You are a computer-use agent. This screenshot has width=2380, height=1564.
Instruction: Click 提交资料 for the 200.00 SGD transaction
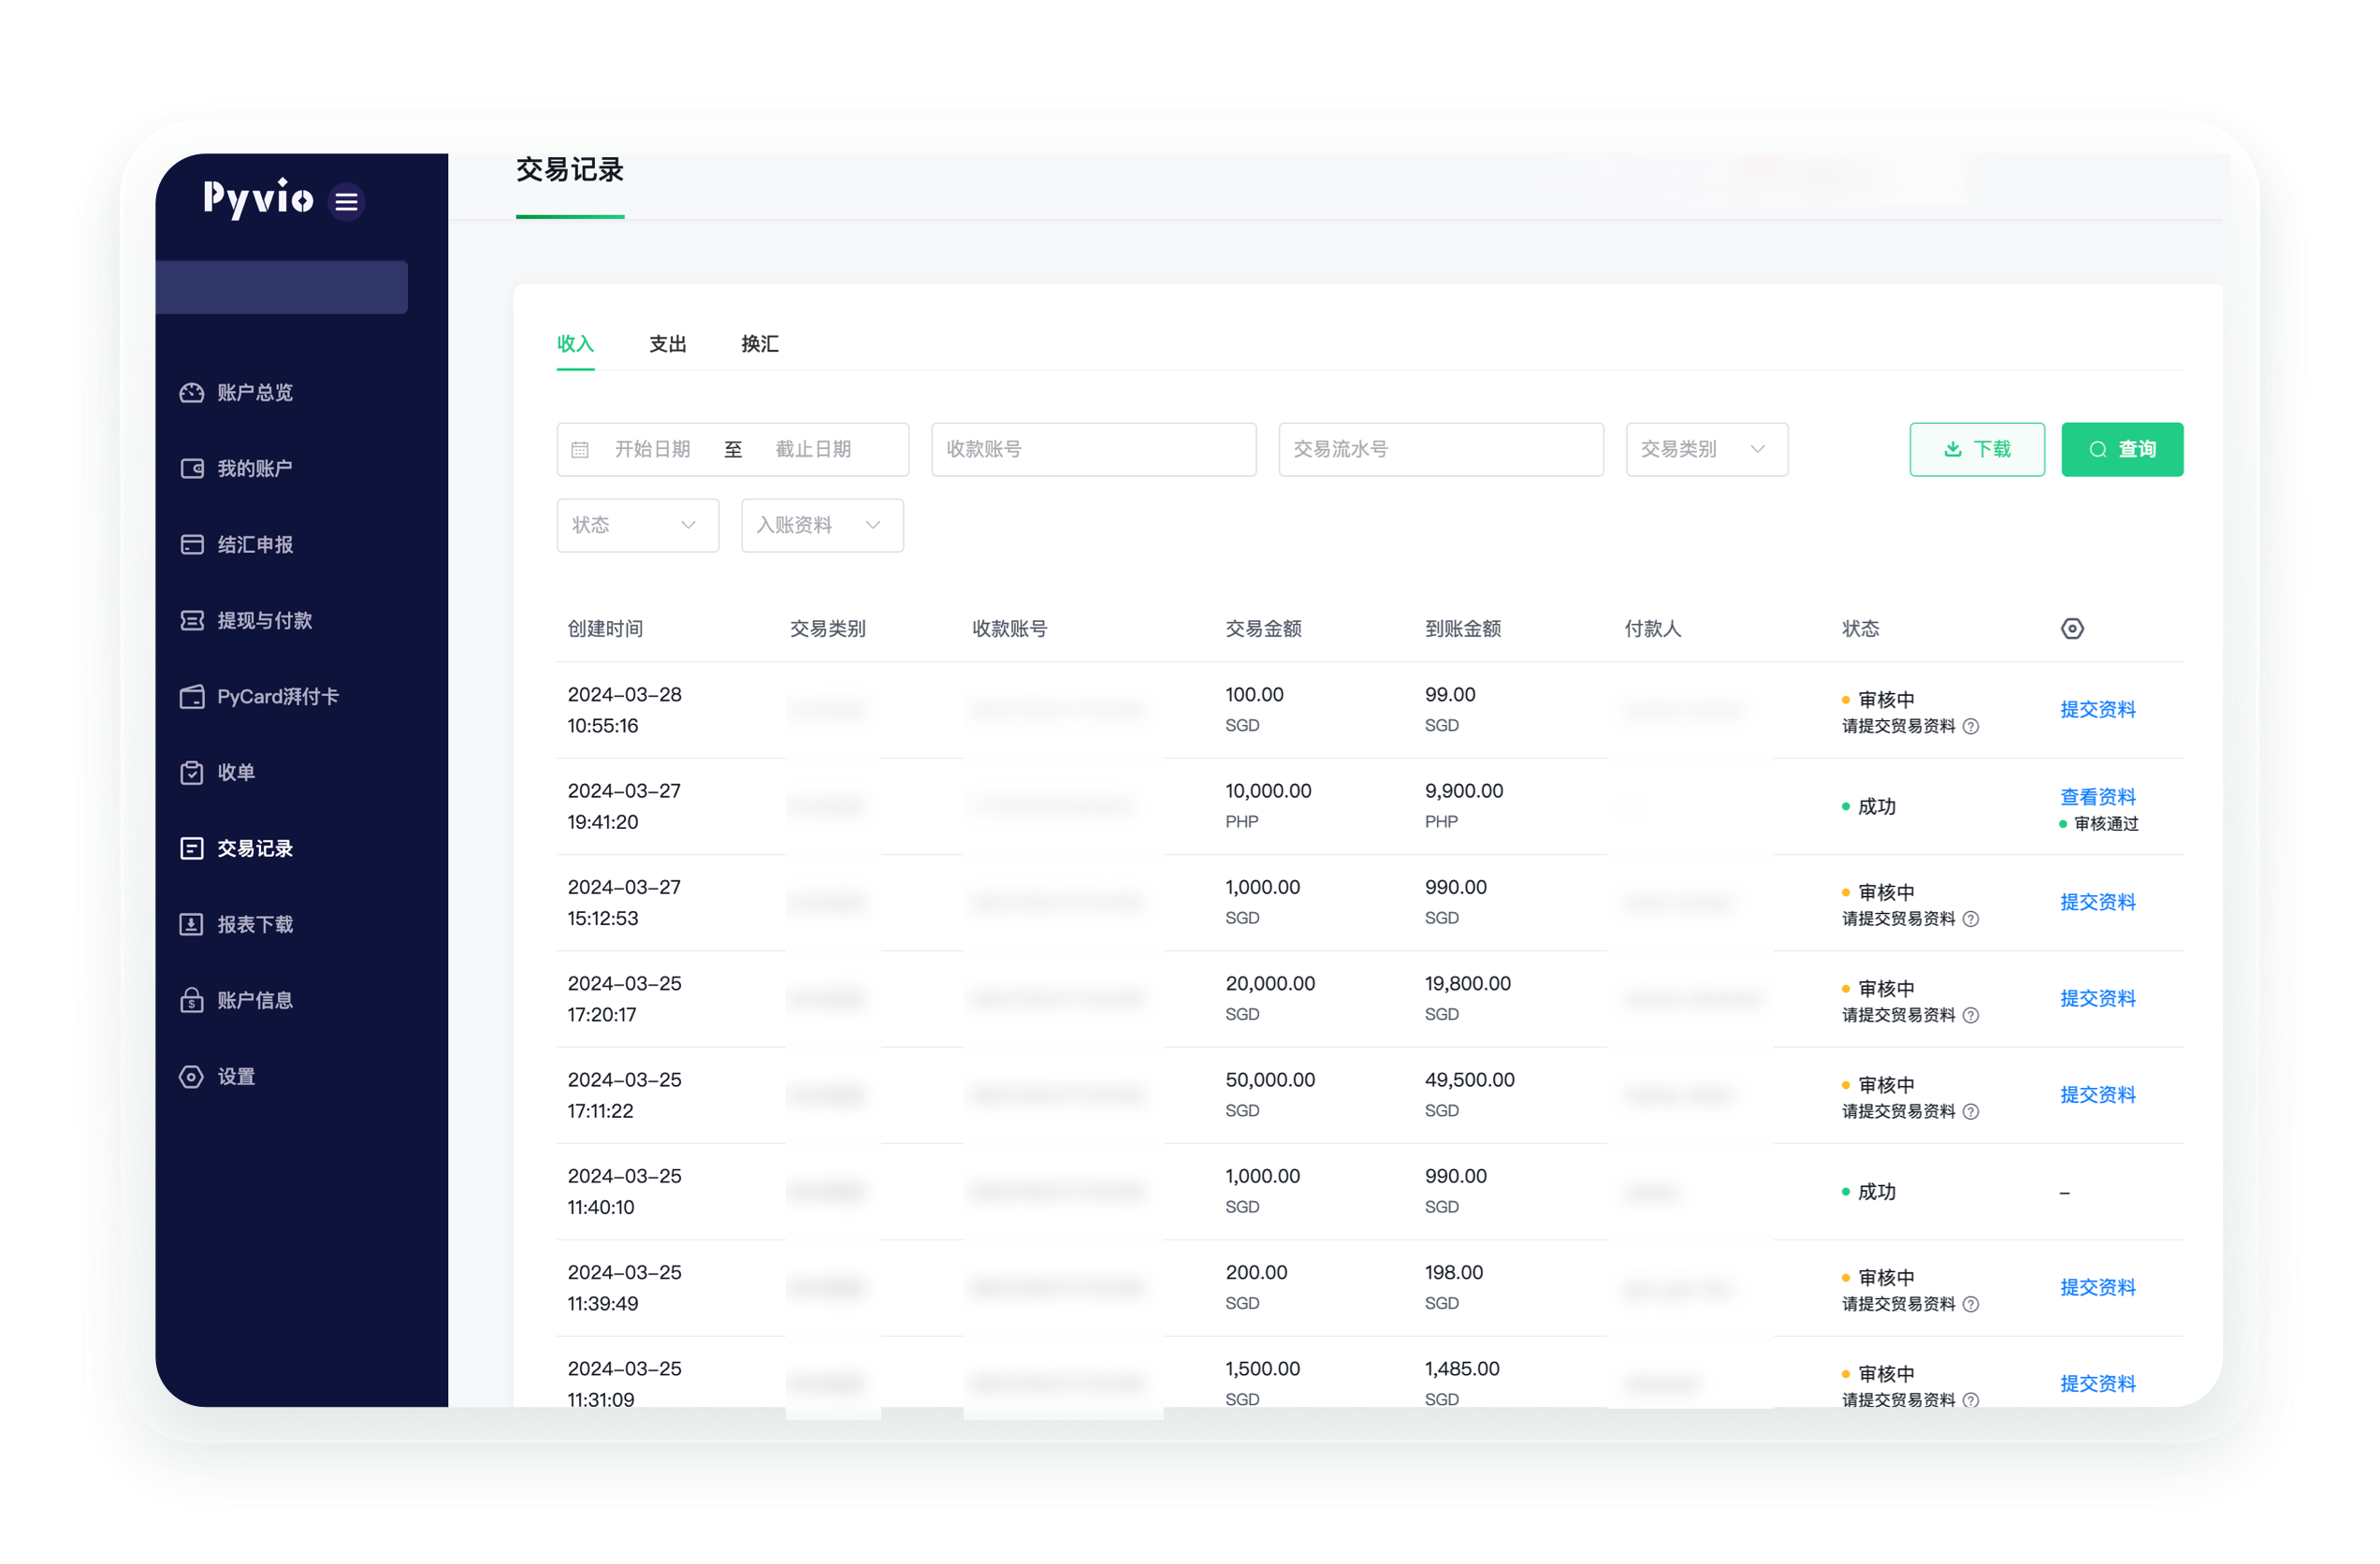[x=2097, y=1288]
